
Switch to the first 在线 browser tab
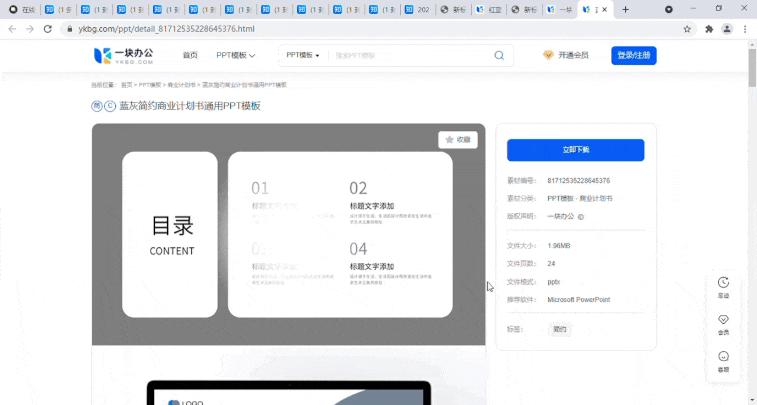click(x=22, y=9)
